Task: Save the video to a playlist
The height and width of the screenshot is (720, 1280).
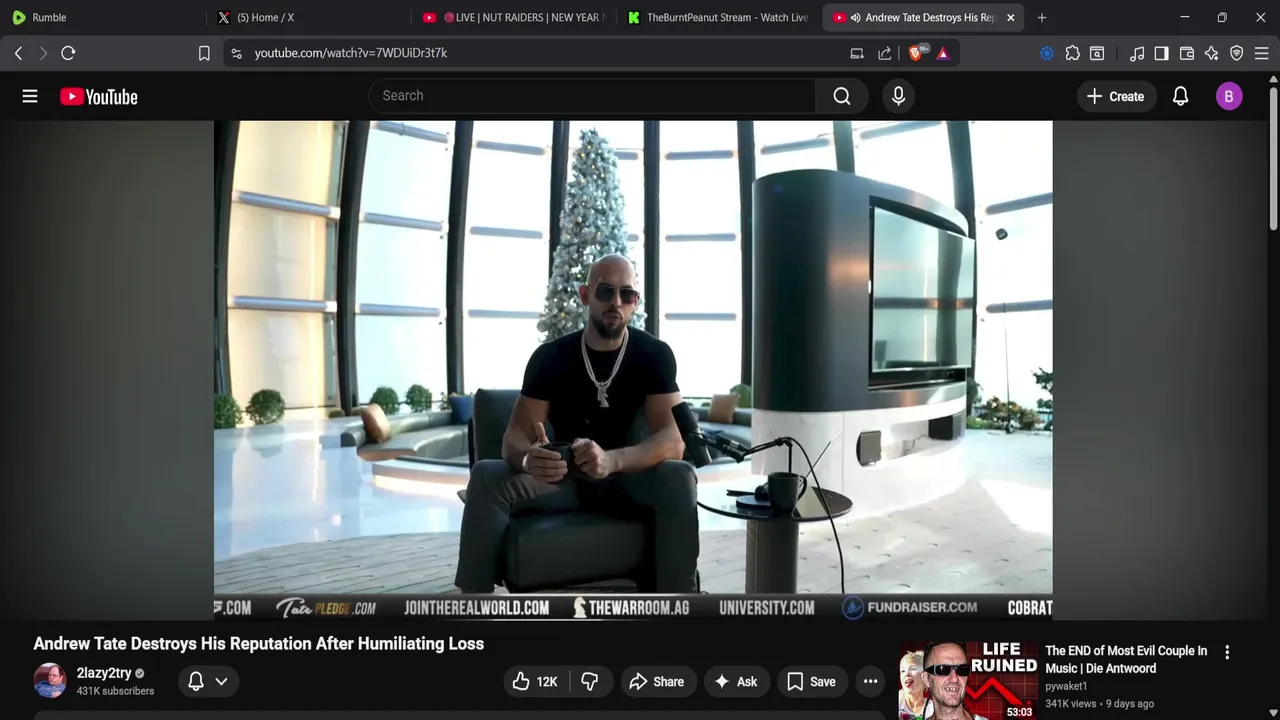Action: point(811,682)
